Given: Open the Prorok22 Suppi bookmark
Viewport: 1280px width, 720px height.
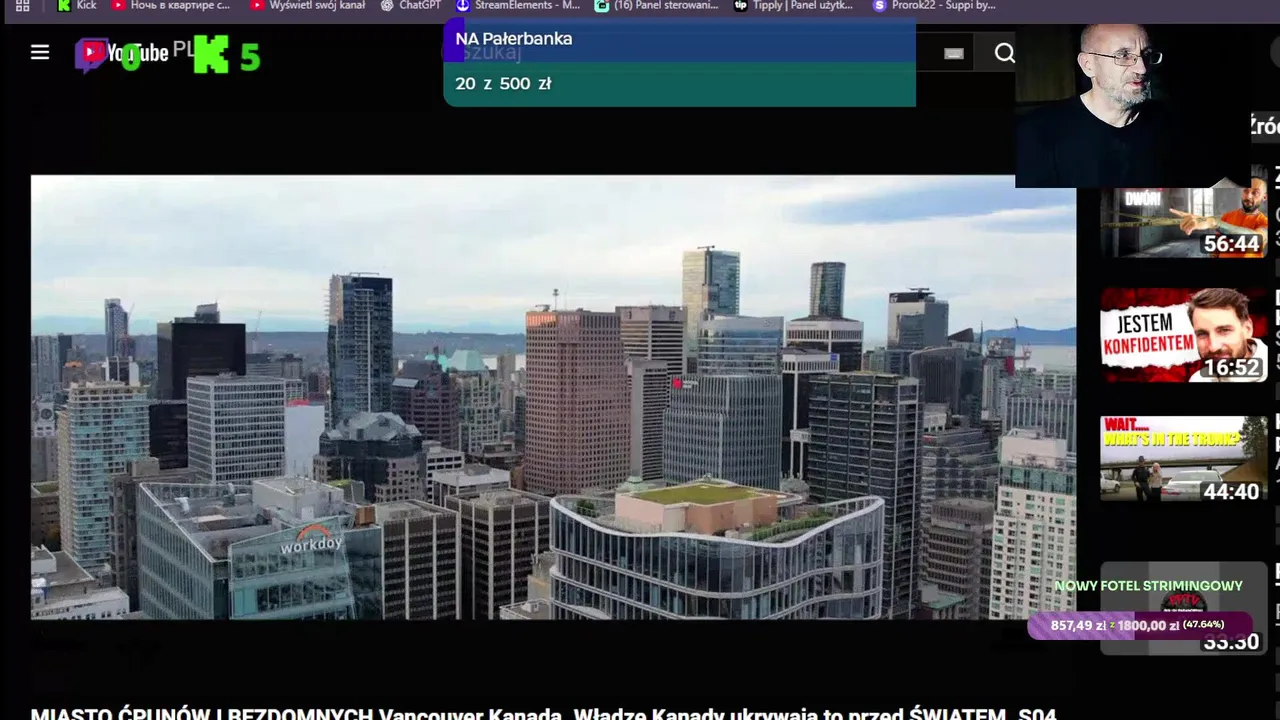Looking at the screenshot, I should coord(935,6).
